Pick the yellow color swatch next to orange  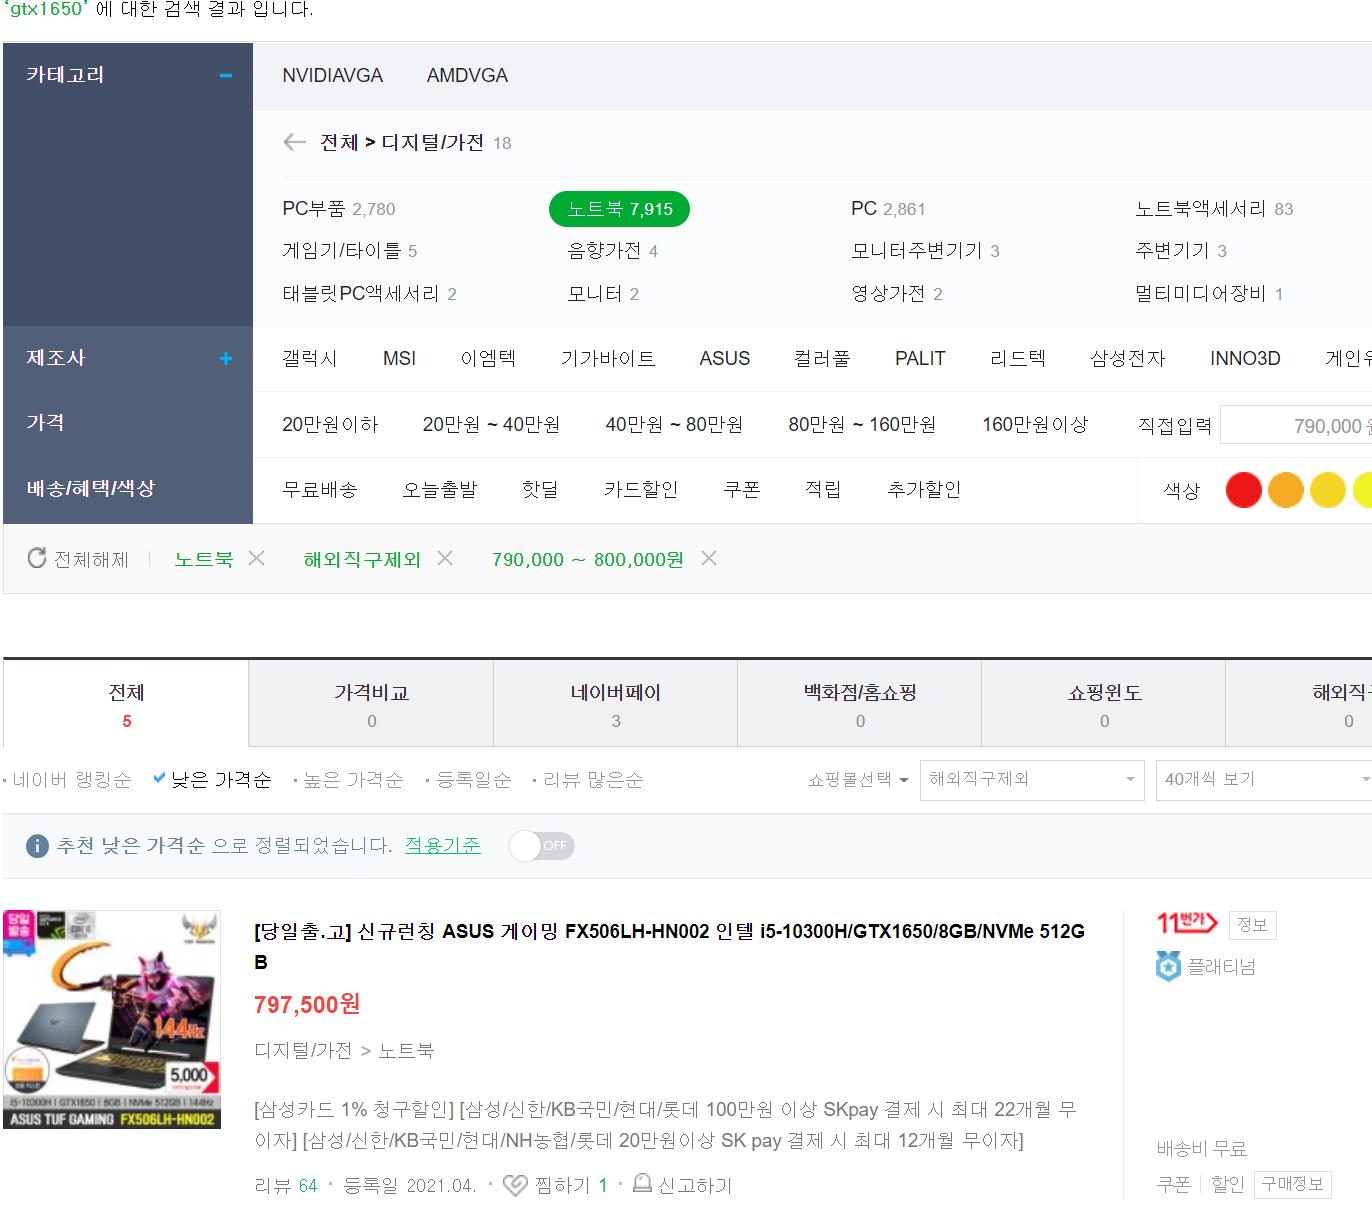[x=1328, y=490]
